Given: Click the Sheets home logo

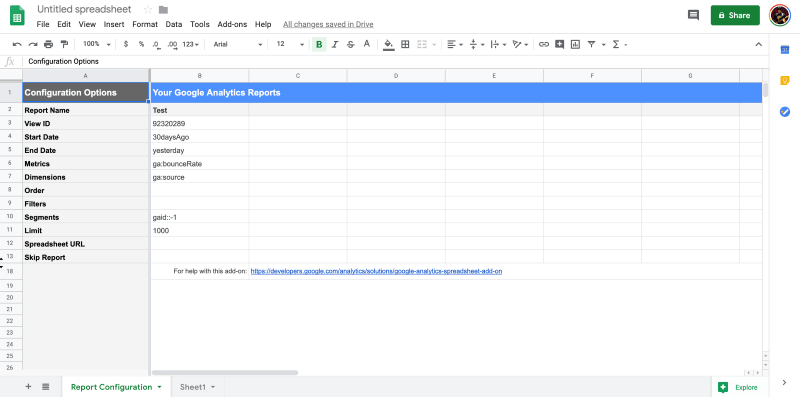Looking at the screenshot, I should [17, 15].
